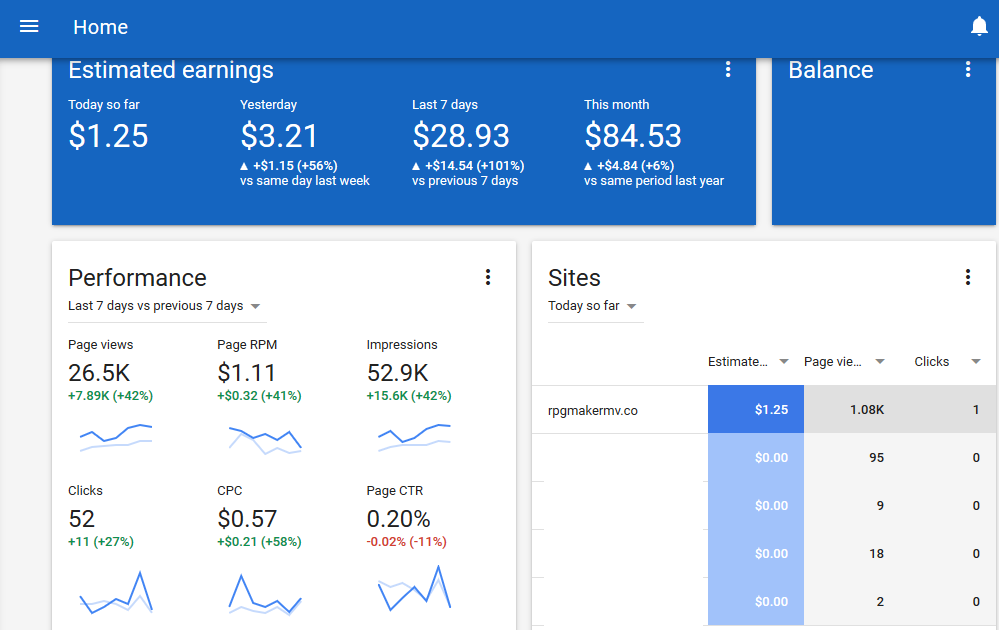Screen dimensions: 999x630
Task: Click the Home page title
Action: (x=101, y=27)
